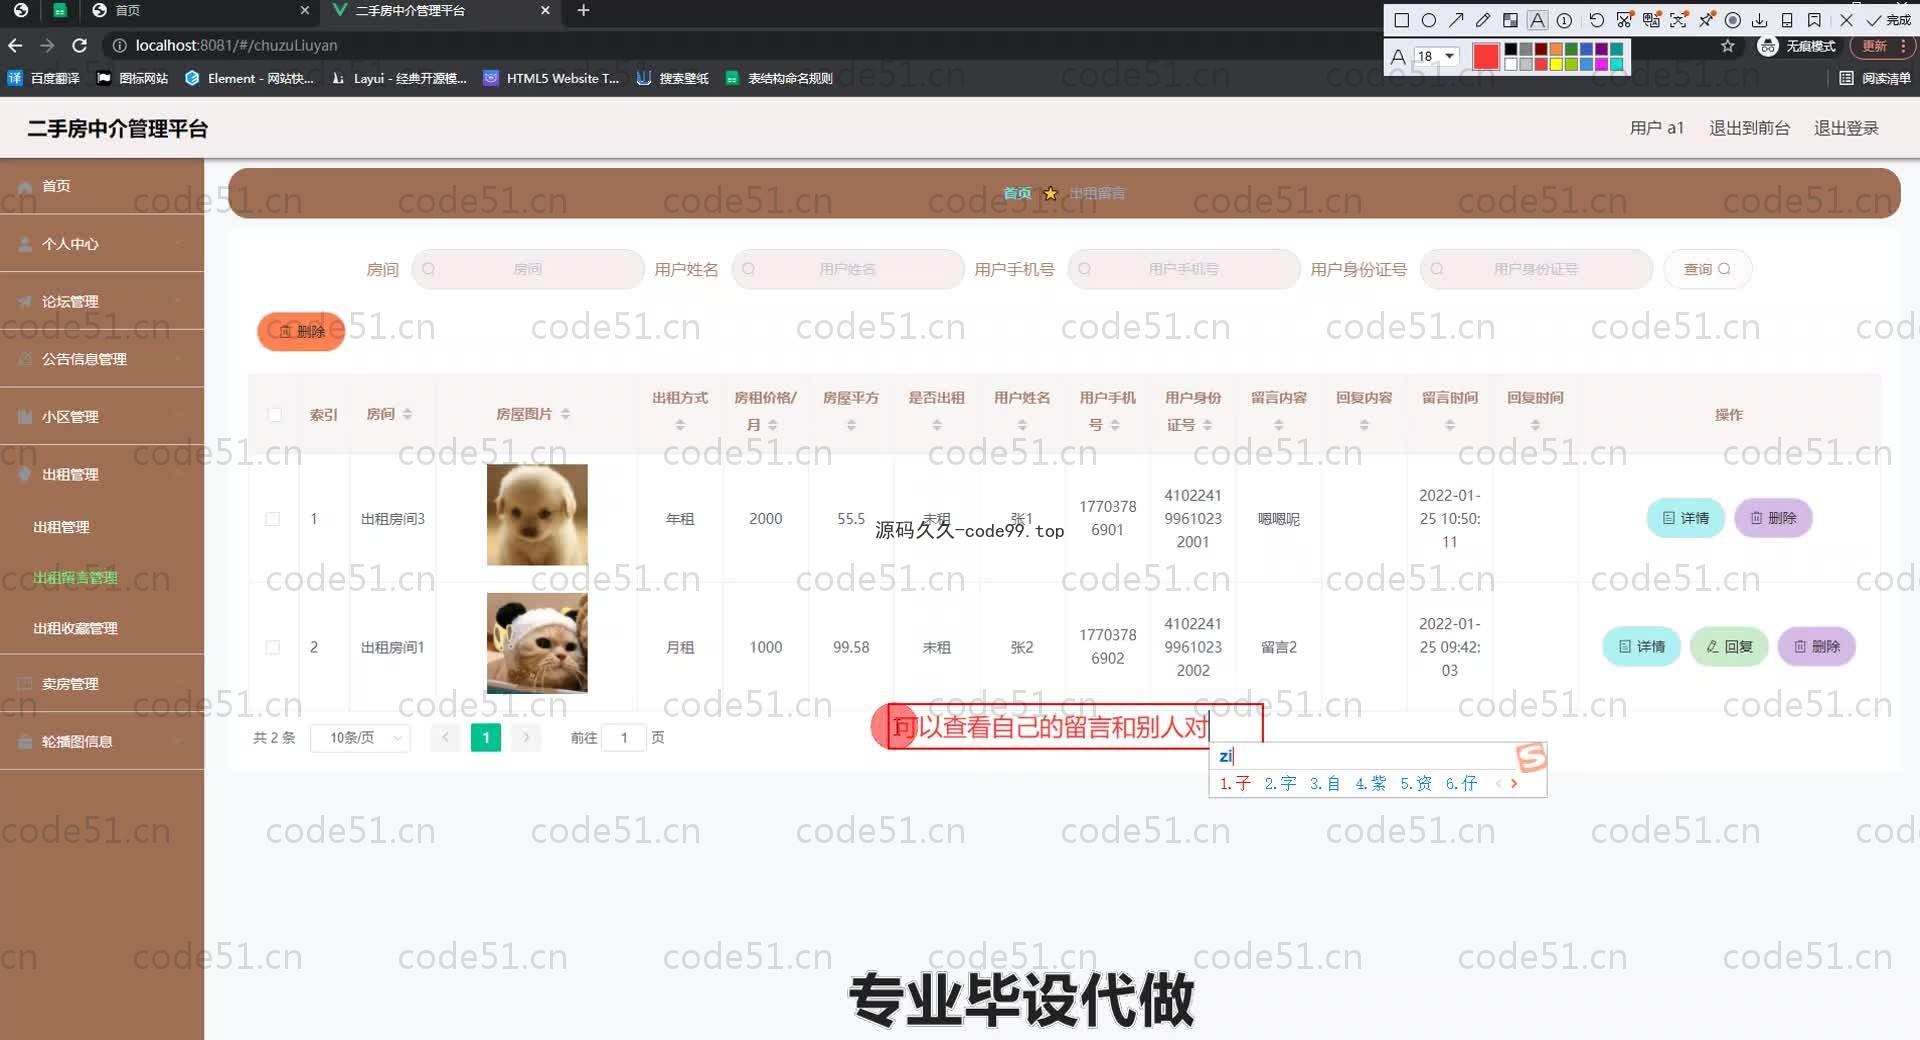Open the 出租管理 submenu entry
Viewport: 1920px width, 1040px height.
[x=102, y=527]
